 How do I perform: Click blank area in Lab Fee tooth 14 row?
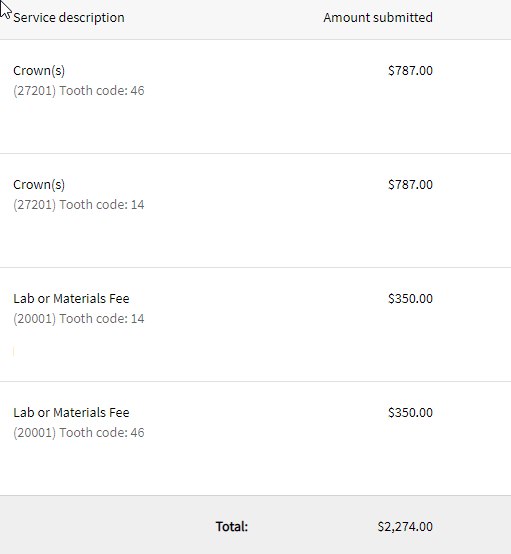(x=247, y=352)
